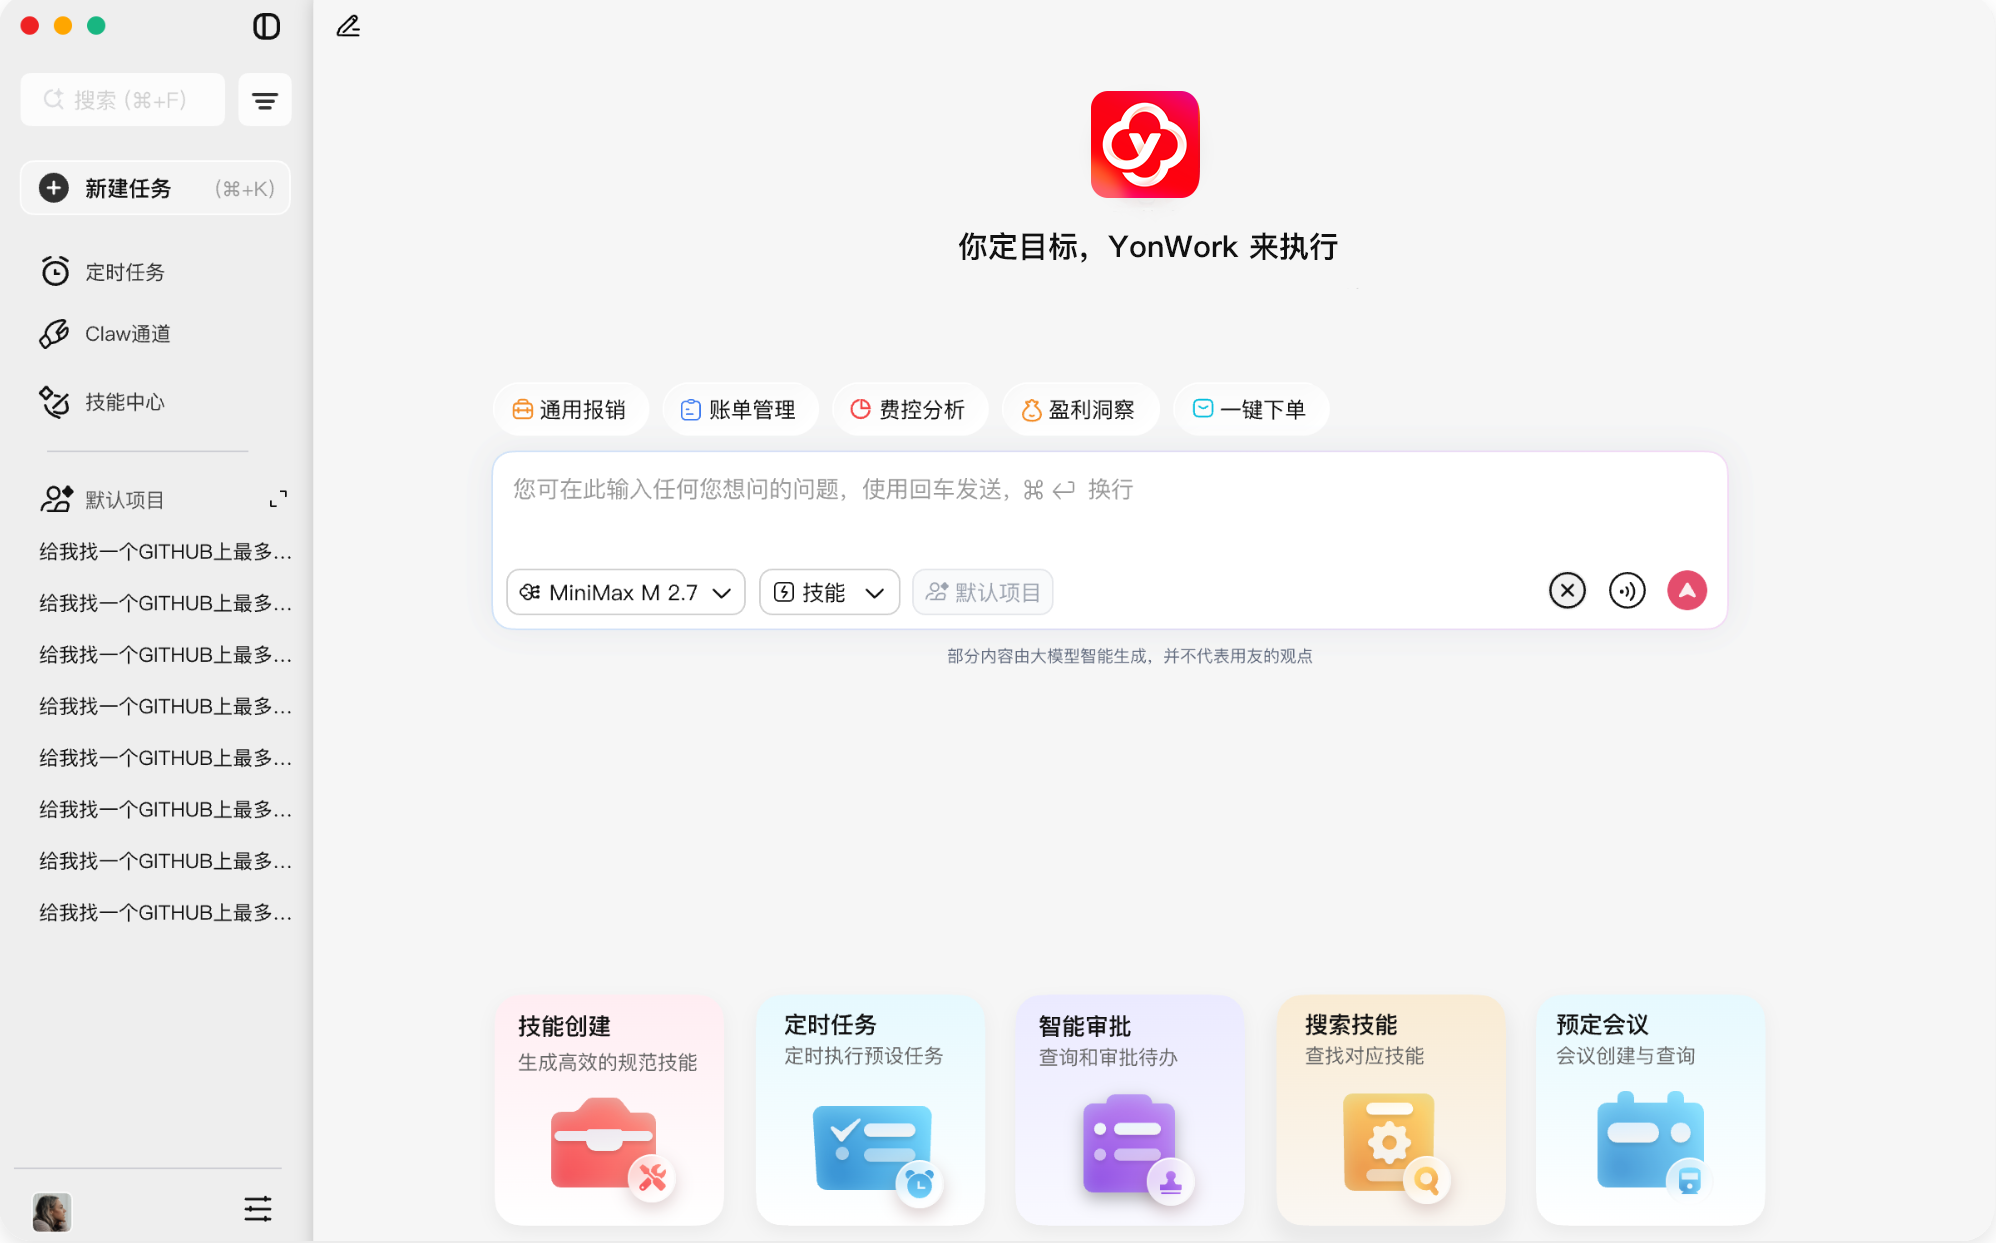The width and height of the screenshot is (1996, 1243).
Task: Click the 查找对应技能 description text
Action: pyautogui.click(x=1364, y=1055)
